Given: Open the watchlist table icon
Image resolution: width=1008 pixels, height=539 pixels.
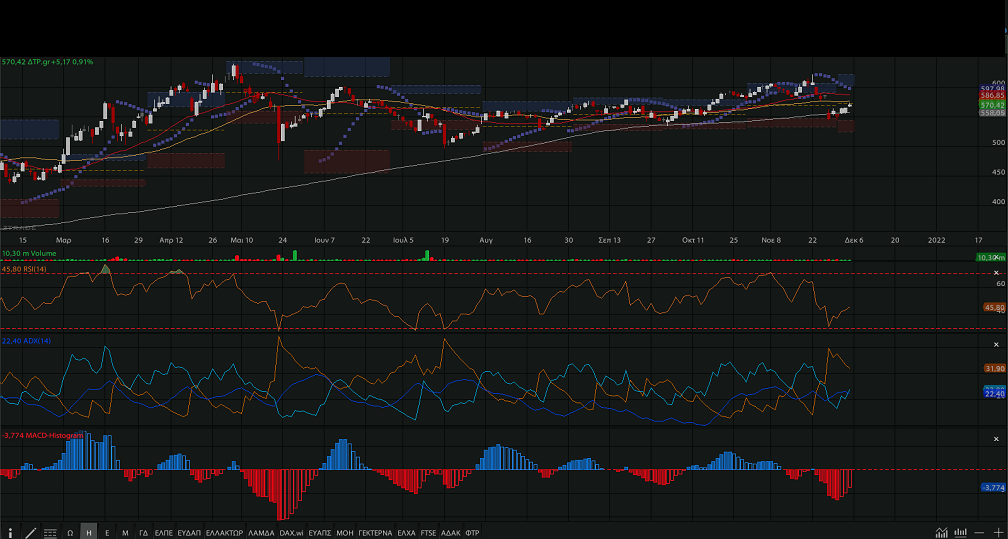Looking at the screenshot, I should [x=50, y=532].
